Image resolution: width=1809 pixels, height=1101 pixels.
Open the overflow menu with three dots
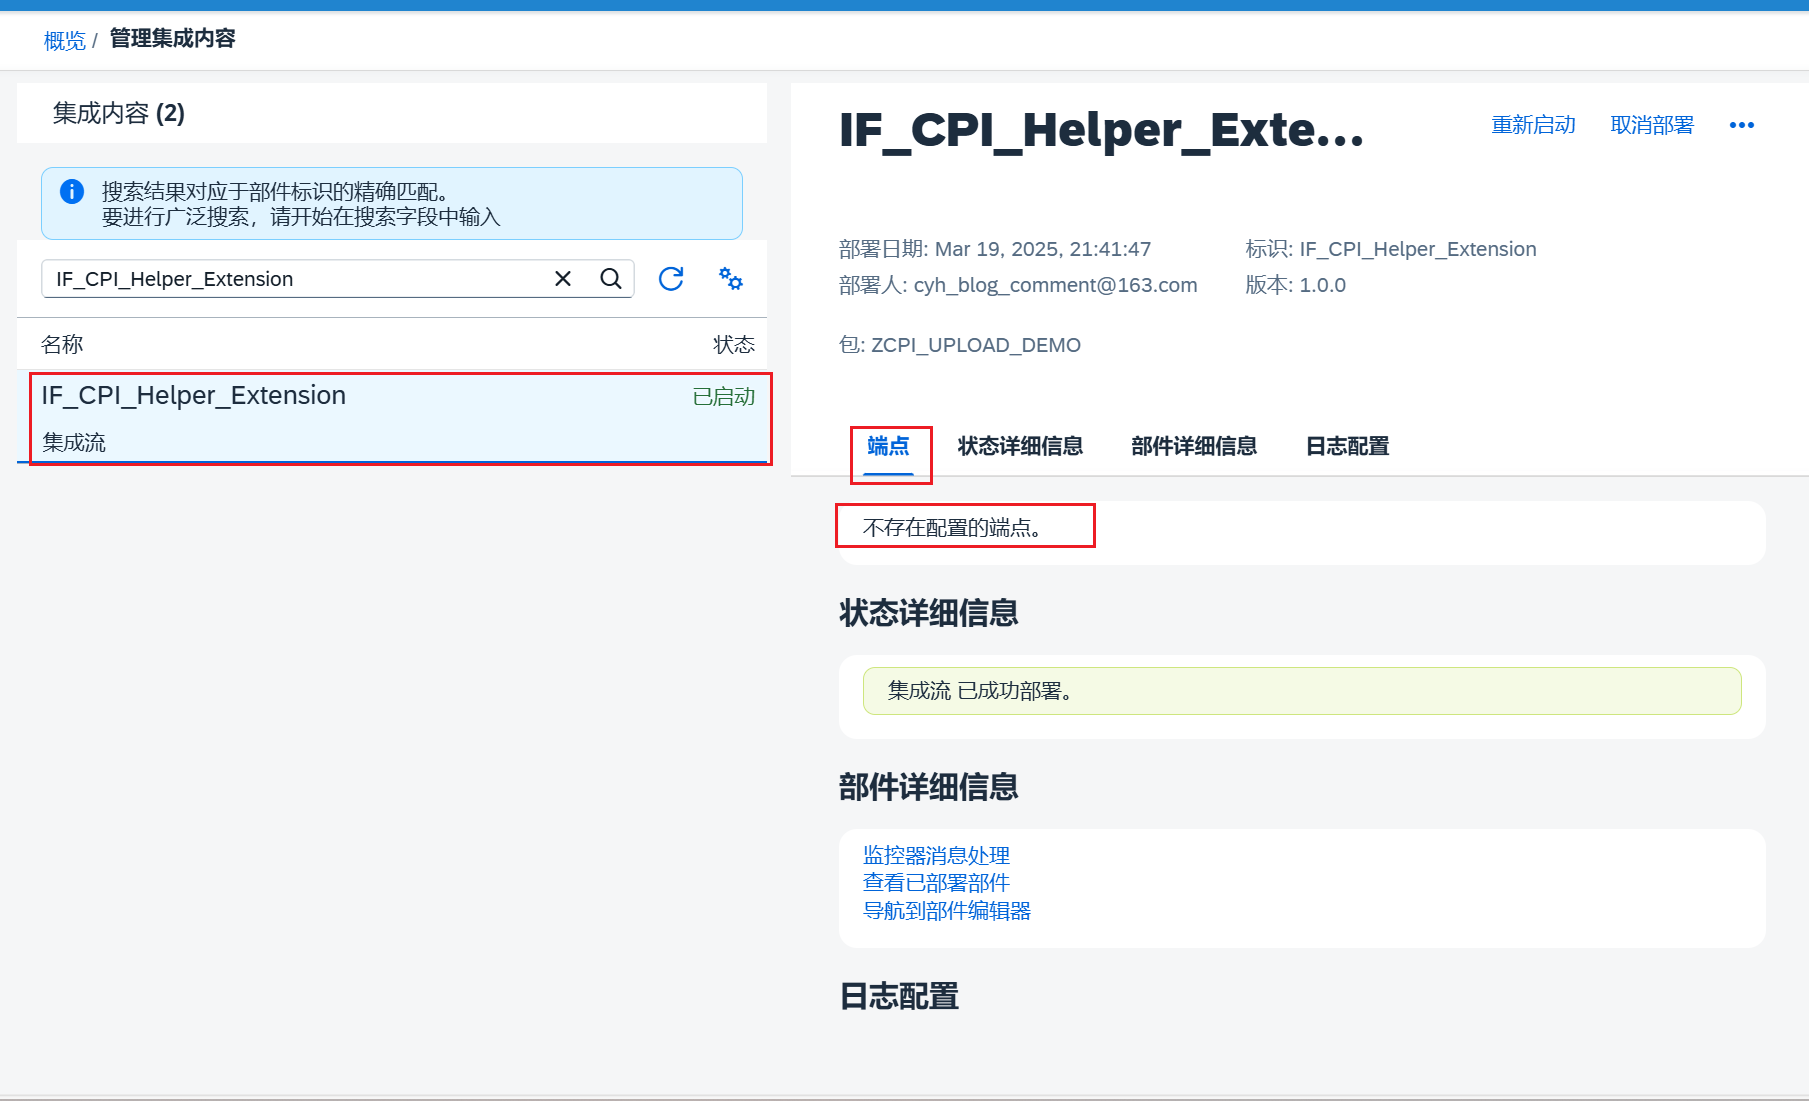pos(1742,124)
